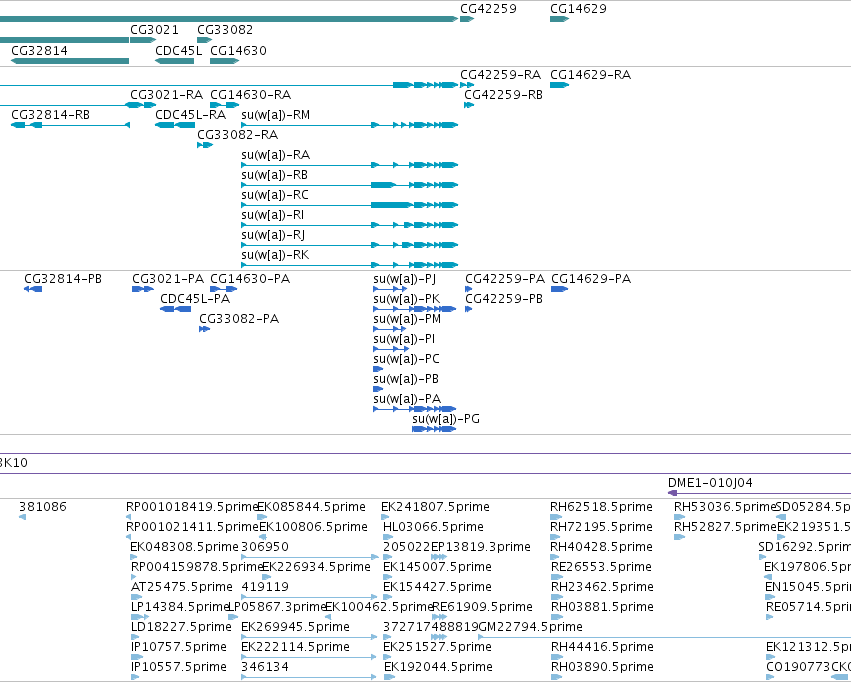
Task: Select the CG14629 gene label
Action: [578, 9]
